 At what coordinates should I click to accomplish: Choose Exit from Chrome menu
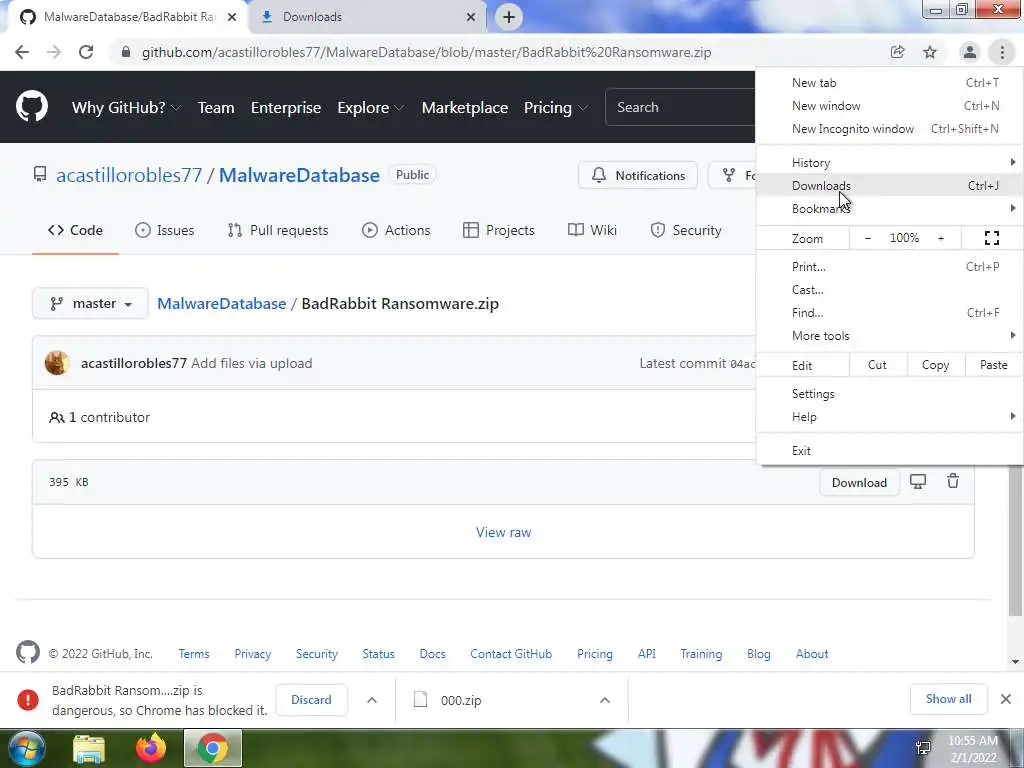[889, 451]
